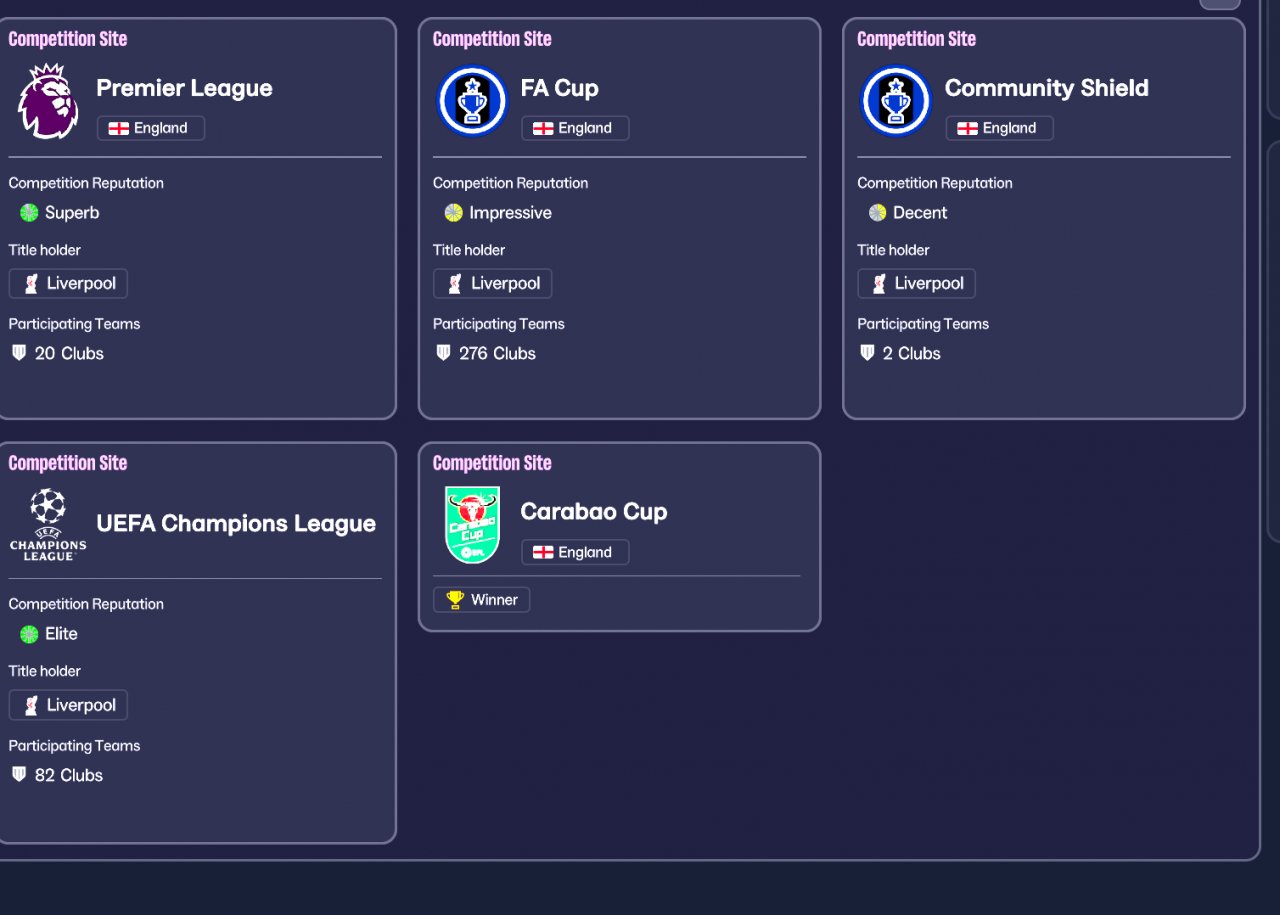Click England nation tag under Carabao Cup
The image size is (1280, 915).
click(x=575, y=552)
